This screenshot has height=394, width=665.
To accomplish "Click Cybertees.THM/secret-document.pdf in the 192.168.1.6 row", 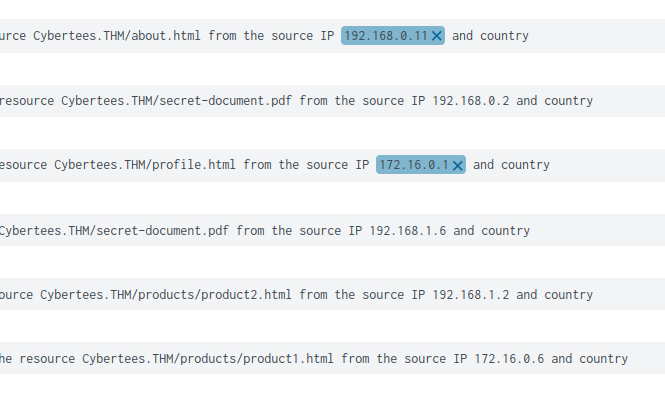I will [114, 231].
